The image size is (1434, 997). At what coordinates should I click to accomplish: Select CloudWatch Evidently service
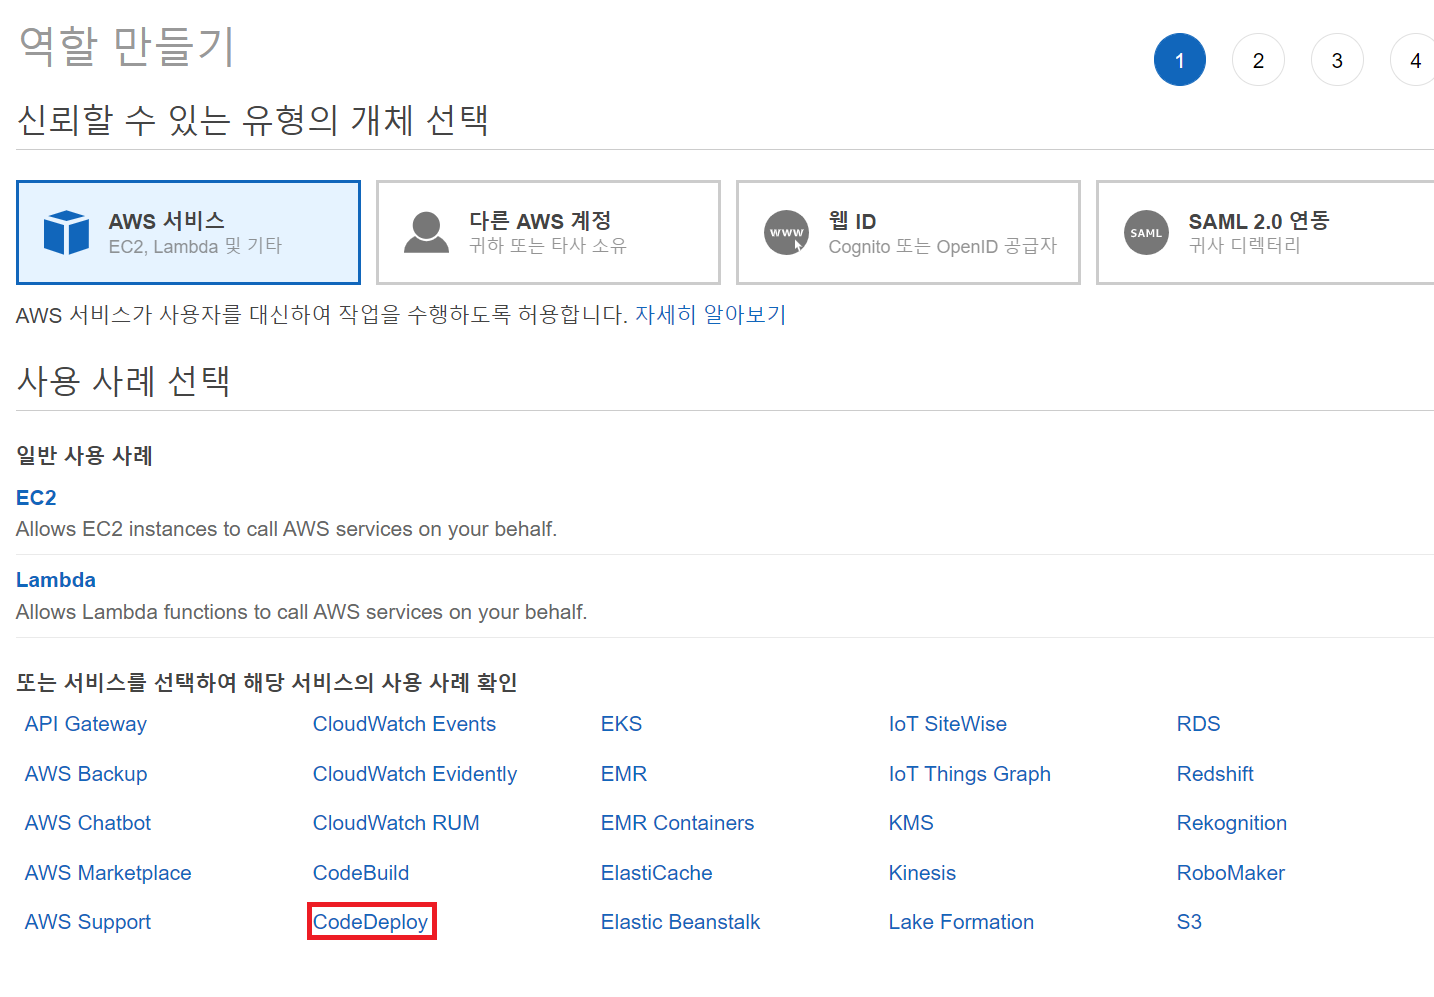tap(415, 774)
